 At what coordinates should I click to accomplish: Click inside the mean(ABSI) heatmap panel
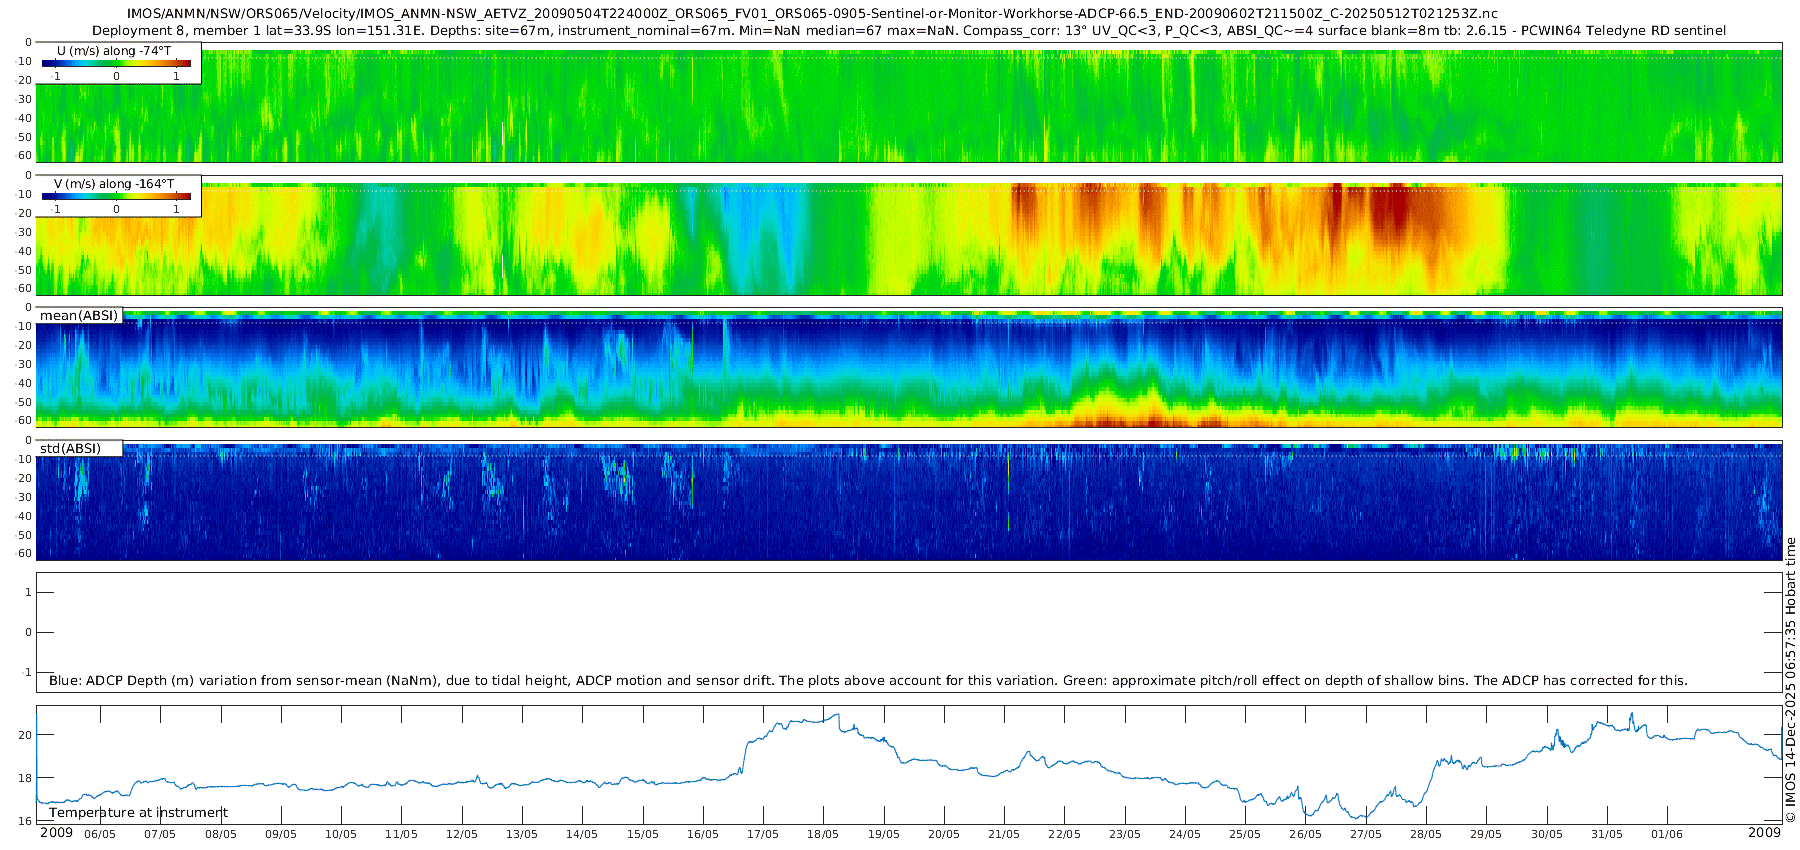(909, 370)
